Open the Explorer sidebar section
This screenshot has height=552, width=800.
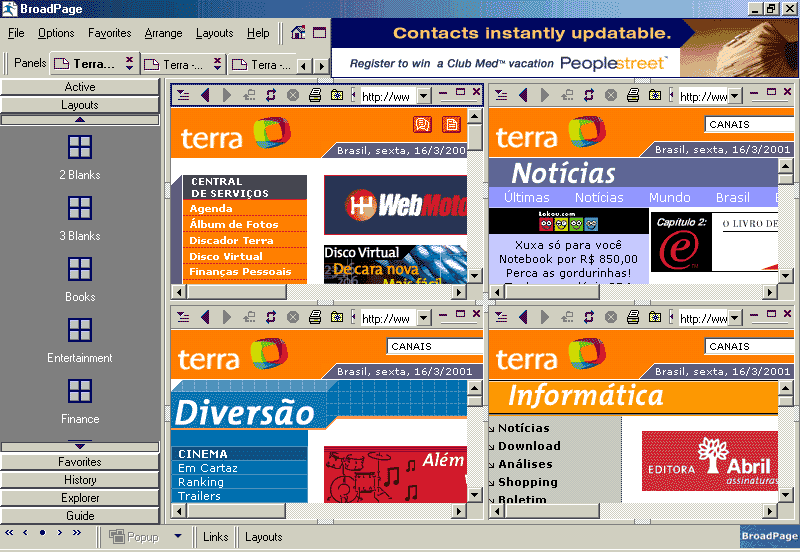80,498
